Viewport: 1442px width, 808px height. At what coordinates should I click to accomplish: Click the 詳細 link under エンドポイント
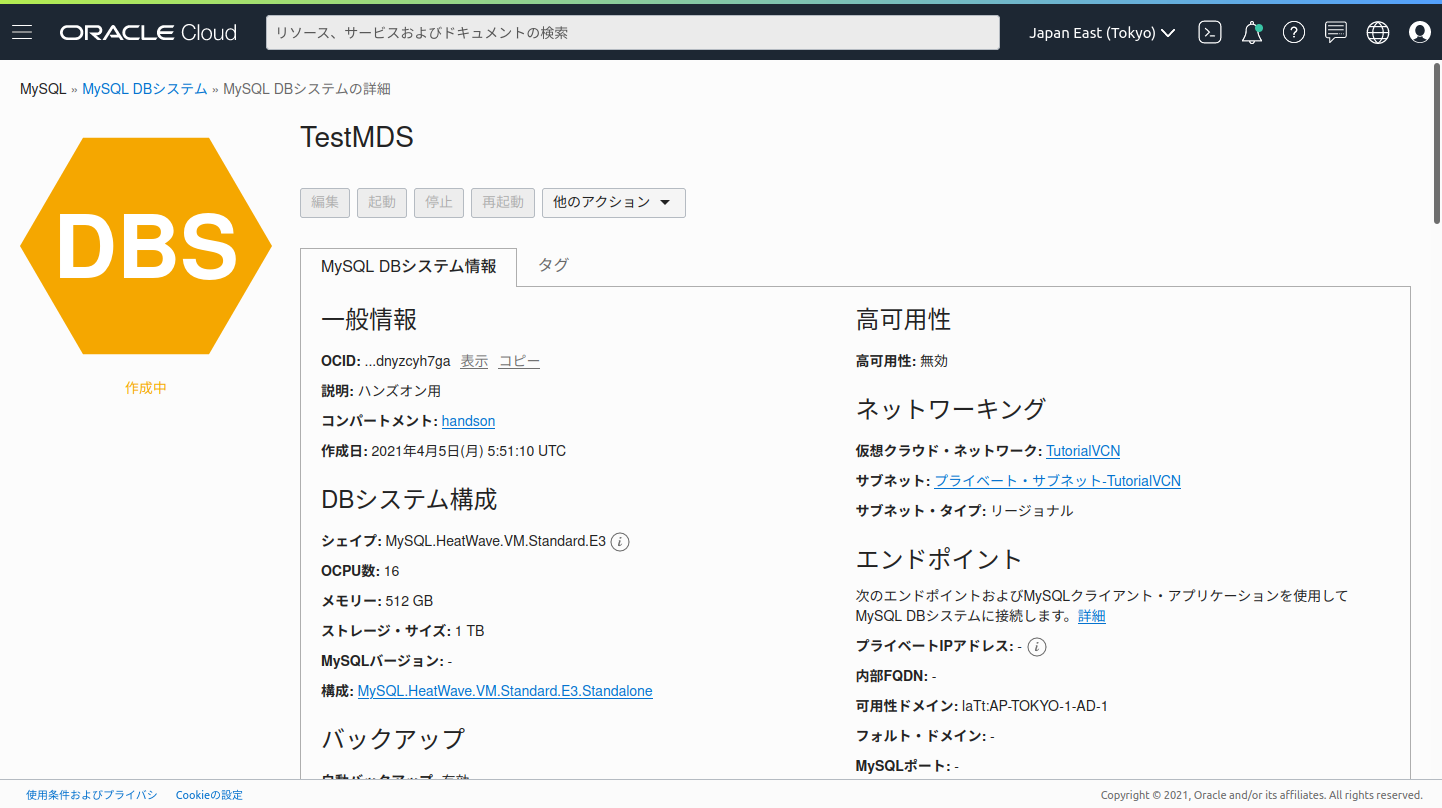[1092, 616]
